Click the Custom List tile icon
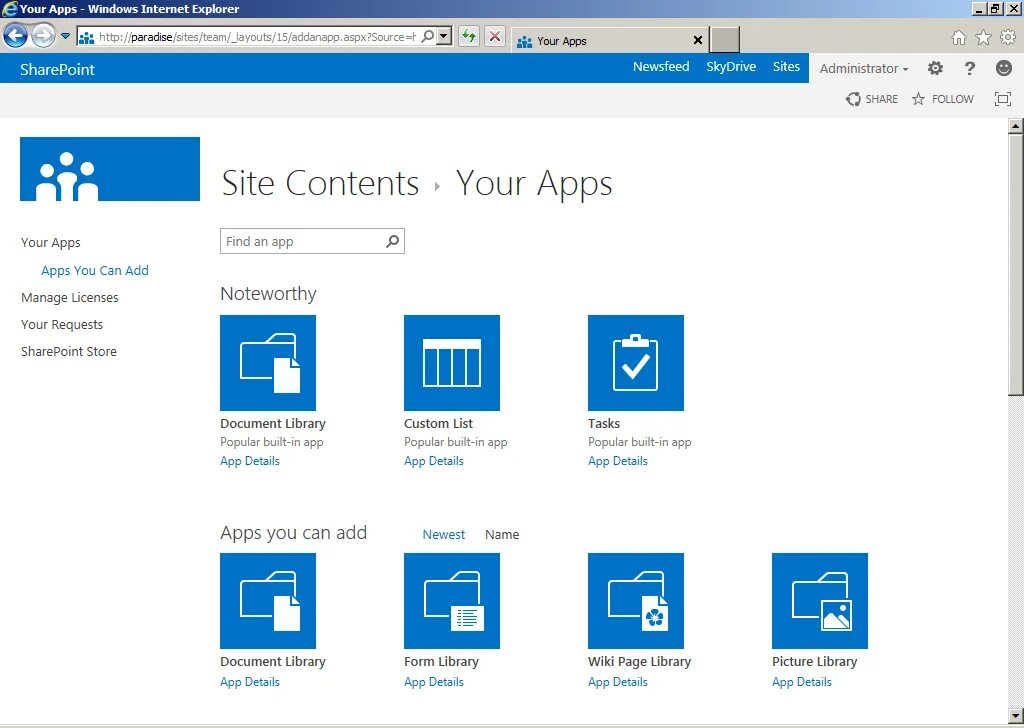This screenshot has width=1024, height=728. (x=452, y=363)
